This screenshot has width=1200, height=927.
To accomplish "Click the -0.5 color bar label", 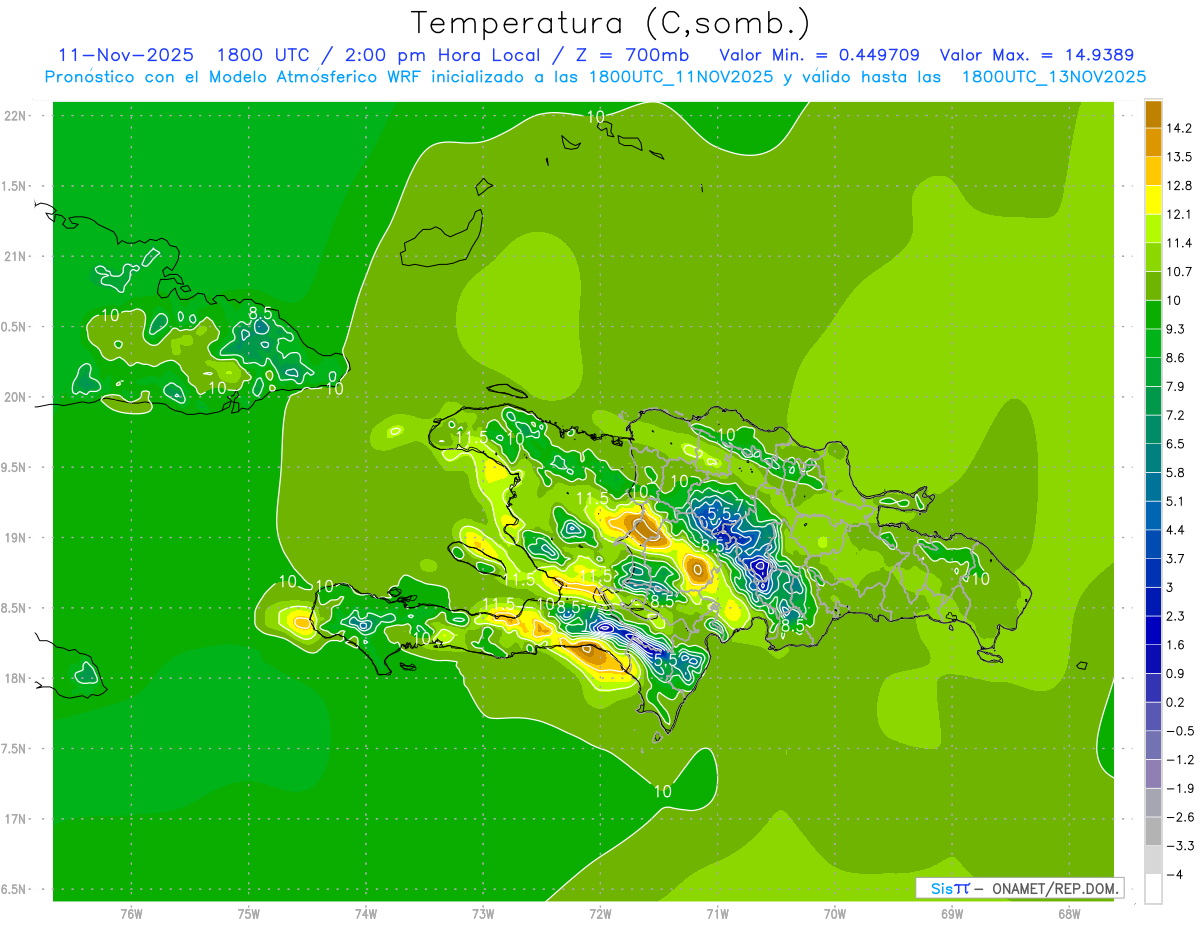I will click(1179, 731).
